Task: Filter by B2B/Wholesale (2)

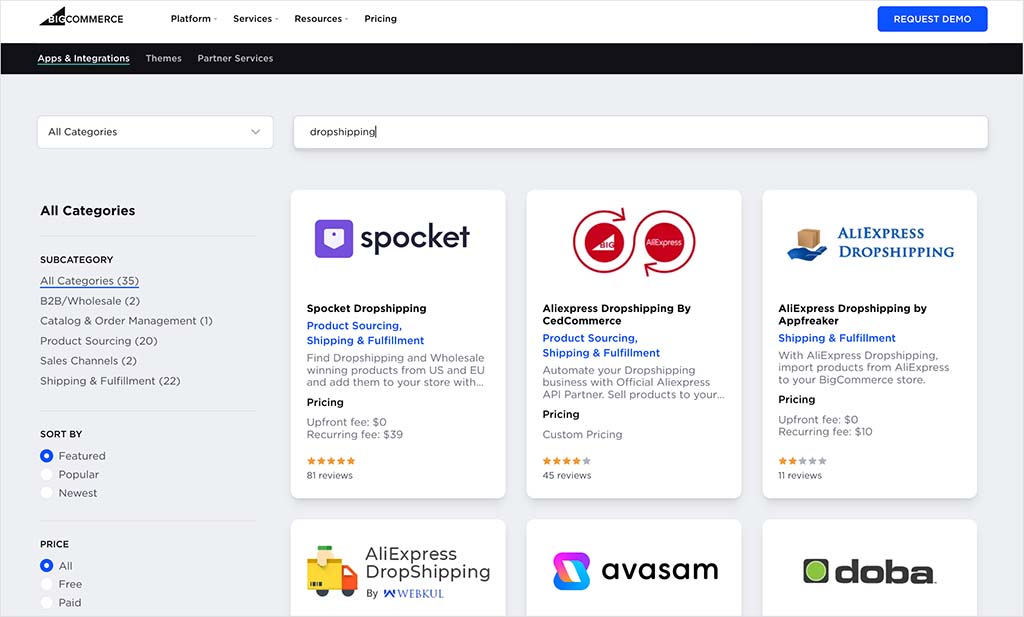Action: (x=90, y=301)
